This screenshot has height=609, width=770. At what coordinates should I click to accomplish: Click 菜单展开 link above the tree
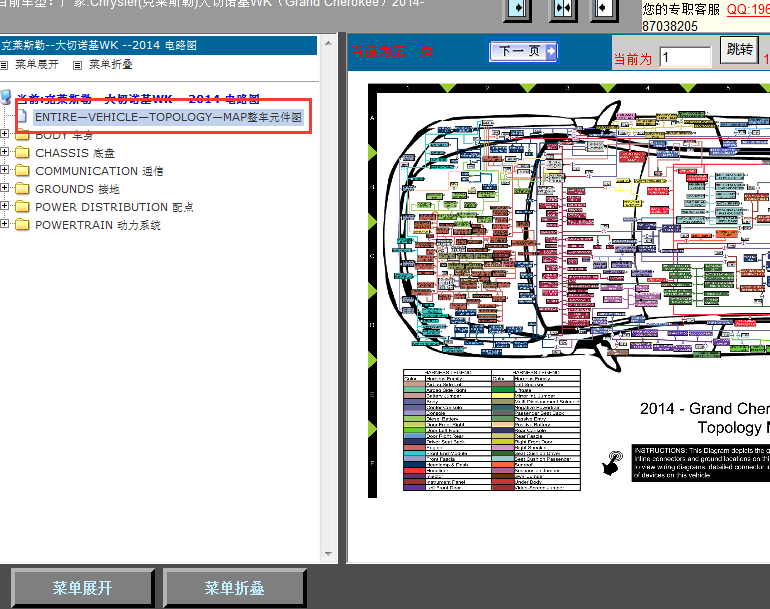pyautogui.click(x=36, y=65)
